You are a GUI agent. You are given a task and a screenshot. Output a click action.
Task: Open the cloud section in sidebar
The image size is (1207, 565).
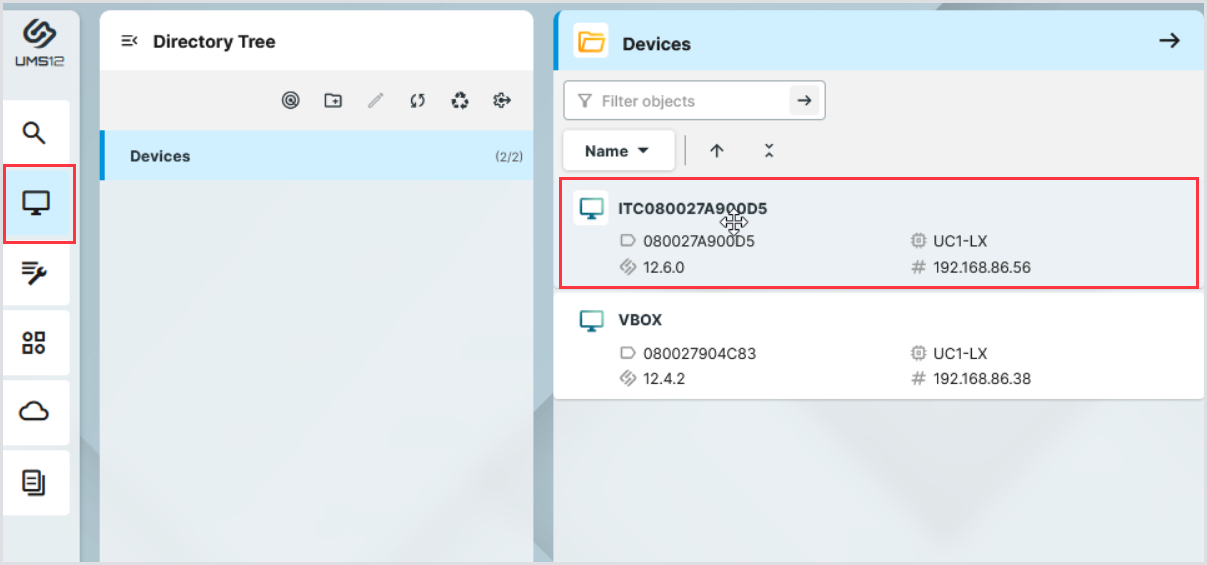pos(35,412)
